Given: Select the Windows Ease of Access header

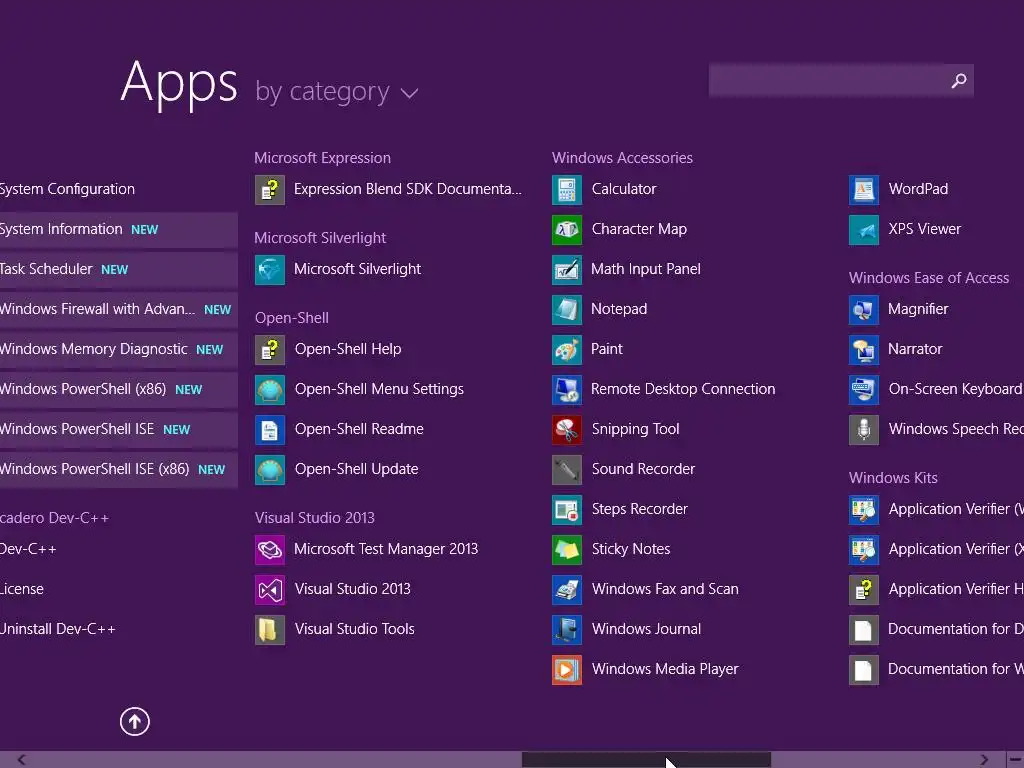Looking at the screenshot, I should click(x=929, y=278).
